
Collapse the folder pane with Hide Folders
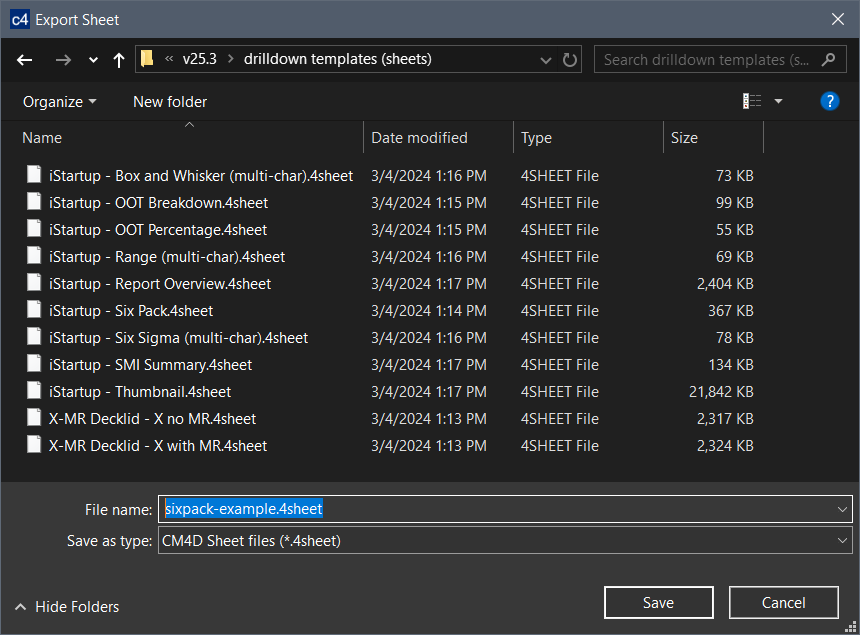[67, 607]
